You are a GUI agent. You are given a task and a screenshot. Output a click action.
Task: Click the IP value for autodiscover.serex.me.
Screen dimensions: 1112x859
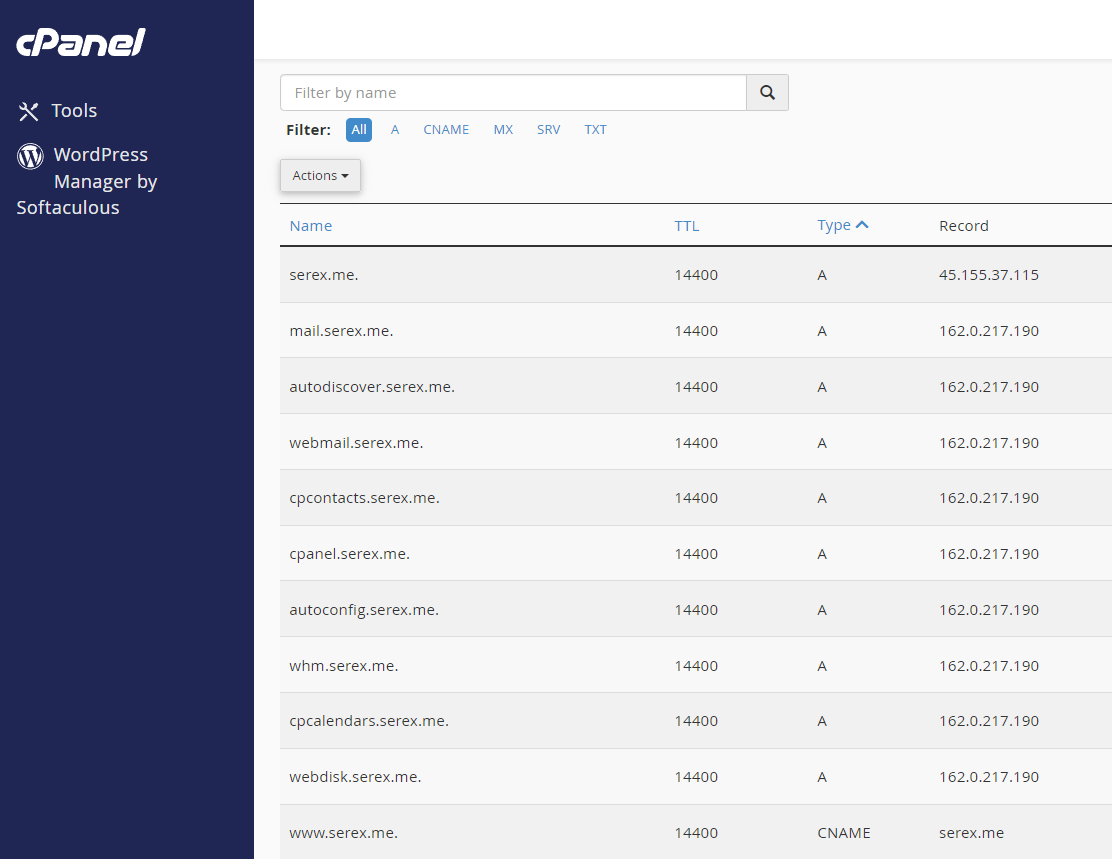989,387
